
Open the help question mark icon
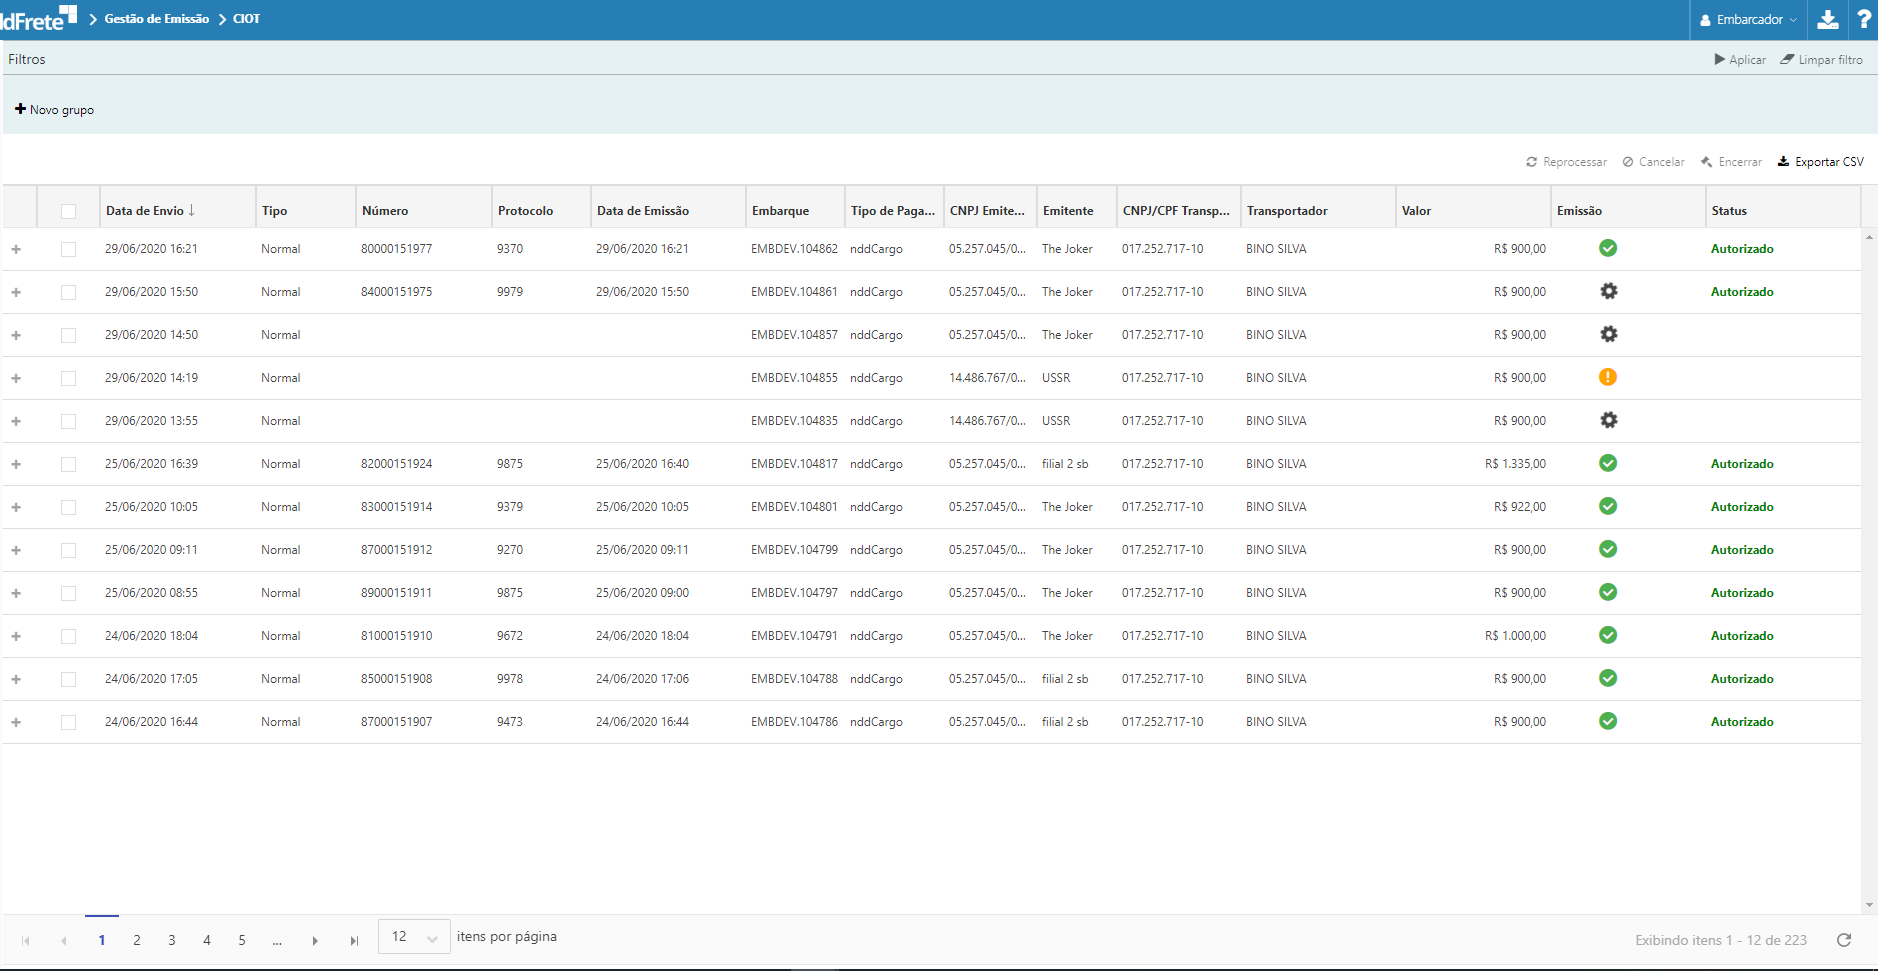point(1864,20)
